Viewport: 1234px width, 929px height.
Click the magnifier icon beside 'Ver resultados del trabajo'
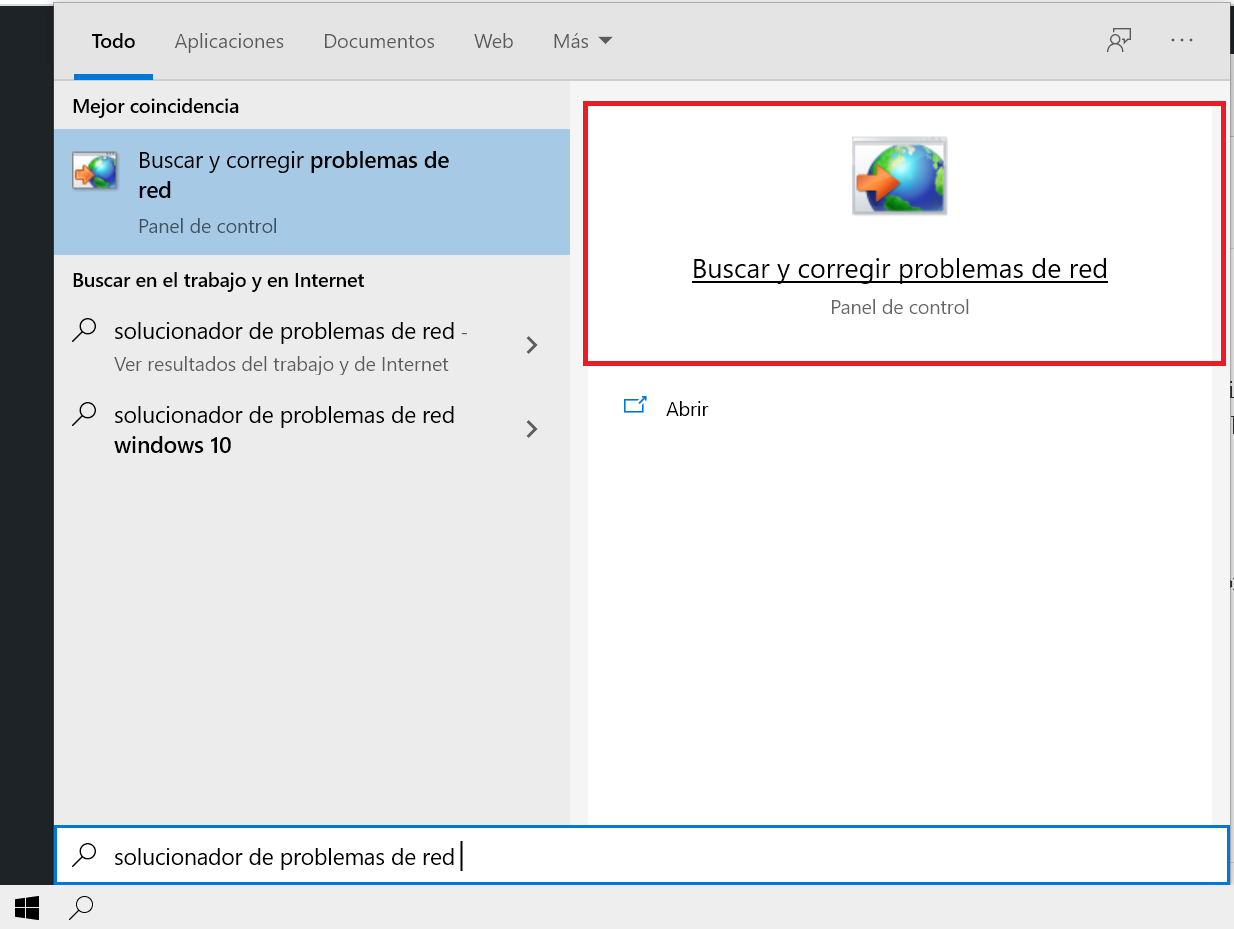pos(86,330)
